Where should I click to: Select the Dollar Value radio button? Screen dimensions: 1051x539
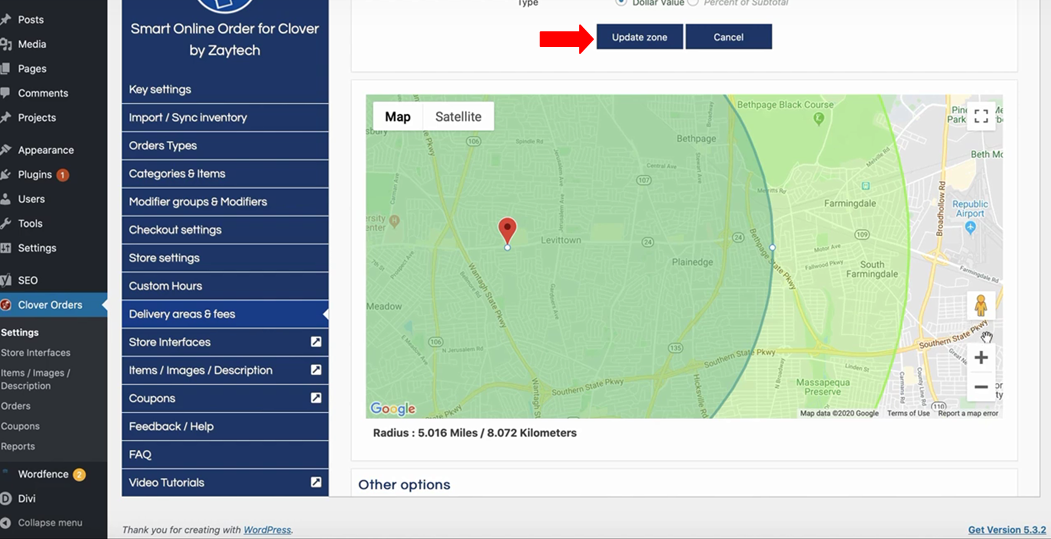tap(621, 2)
